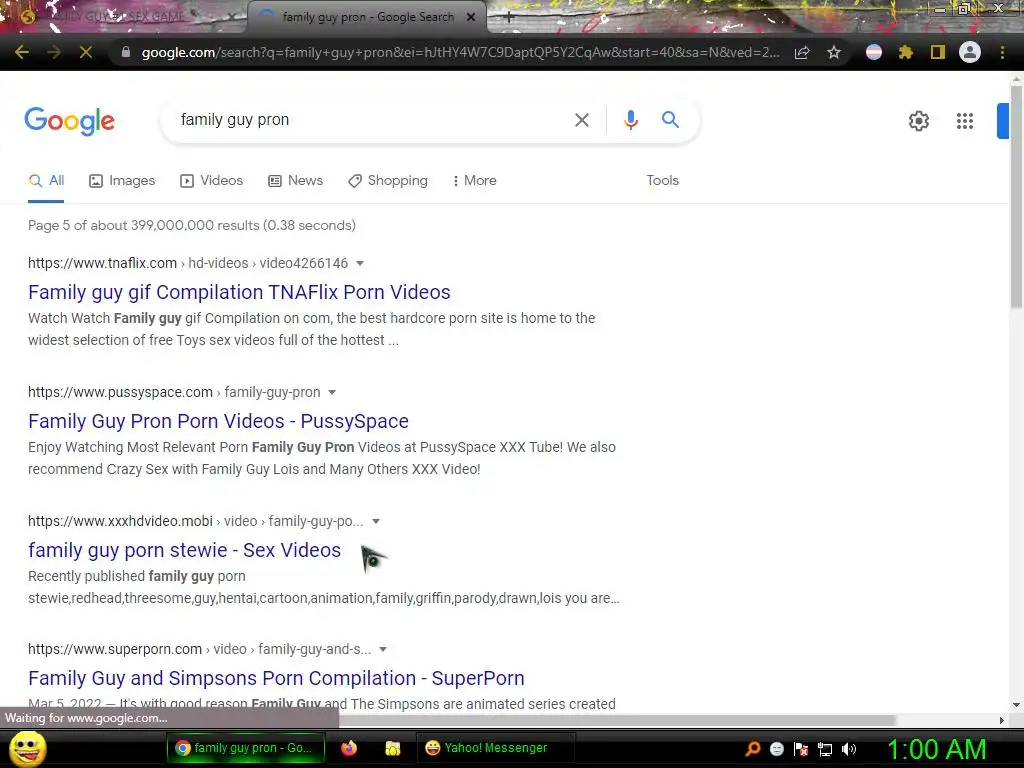Click the horizontal scrollbar thumb
The image size is (1024, 768).
click(617, 720)
